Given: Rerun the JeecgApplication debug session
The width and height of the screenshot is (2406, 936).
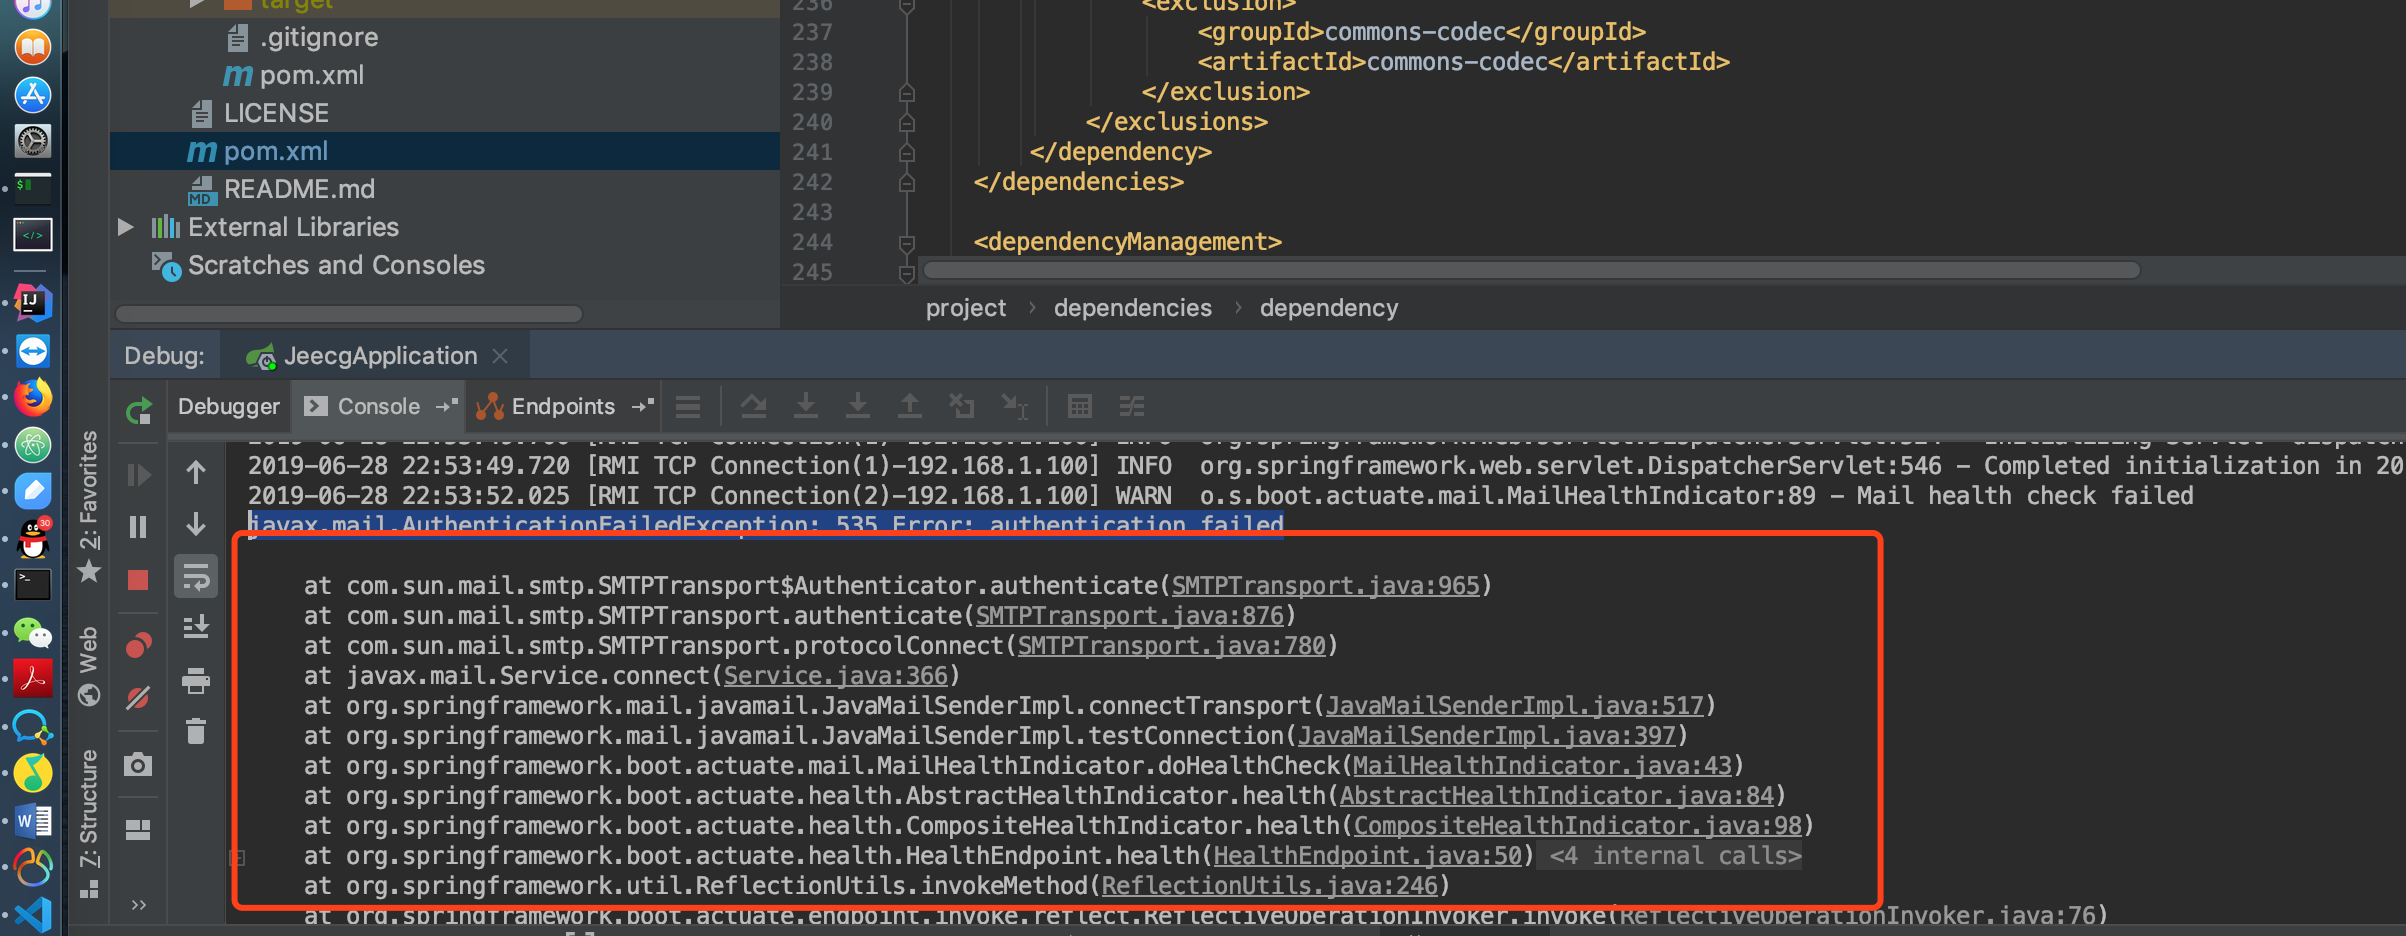Looking at the screenshot, I should [x=138, y=410].
